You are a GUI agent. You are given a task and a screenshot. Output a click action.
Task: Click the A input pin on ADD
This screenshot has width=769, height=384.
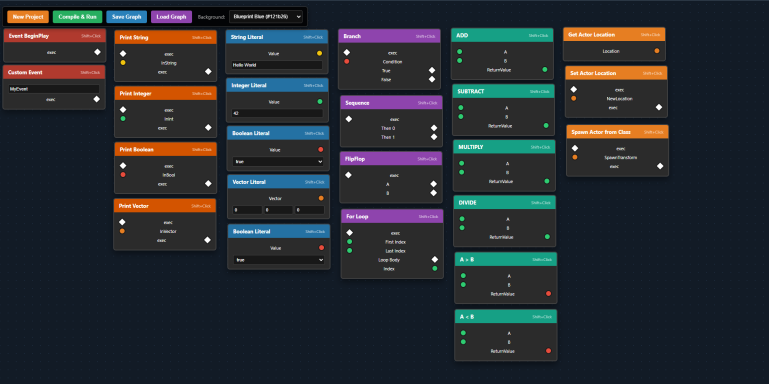coord(460,51)
